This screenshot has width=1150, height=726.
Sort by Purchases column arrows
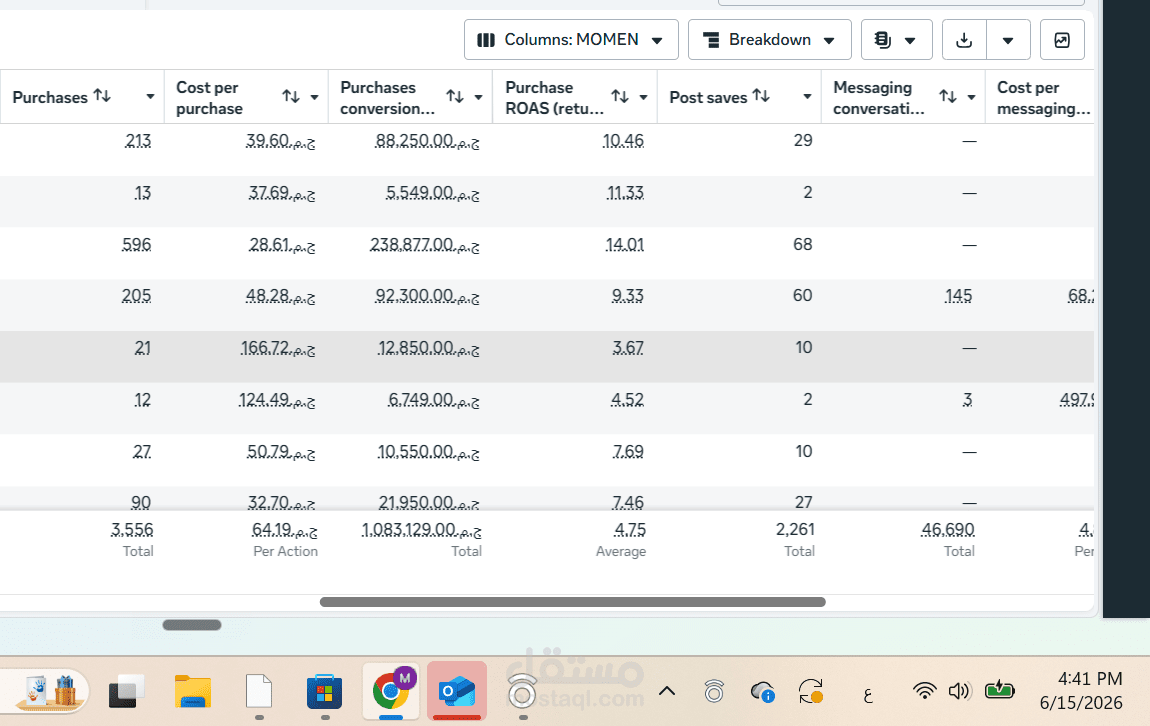click(102, 96)
